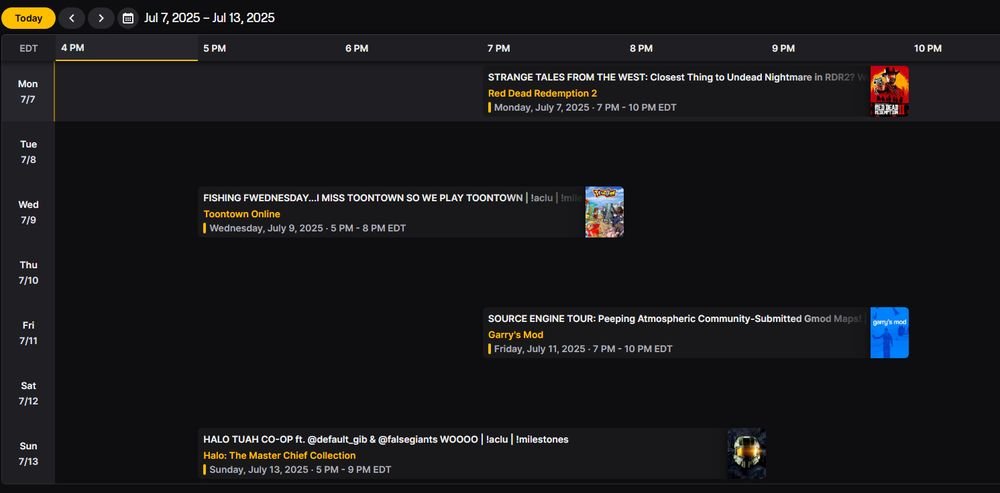The image size is (1000, 493).
Task: Select the Wednesday, July 9 time text
Action: pos(307,228)
